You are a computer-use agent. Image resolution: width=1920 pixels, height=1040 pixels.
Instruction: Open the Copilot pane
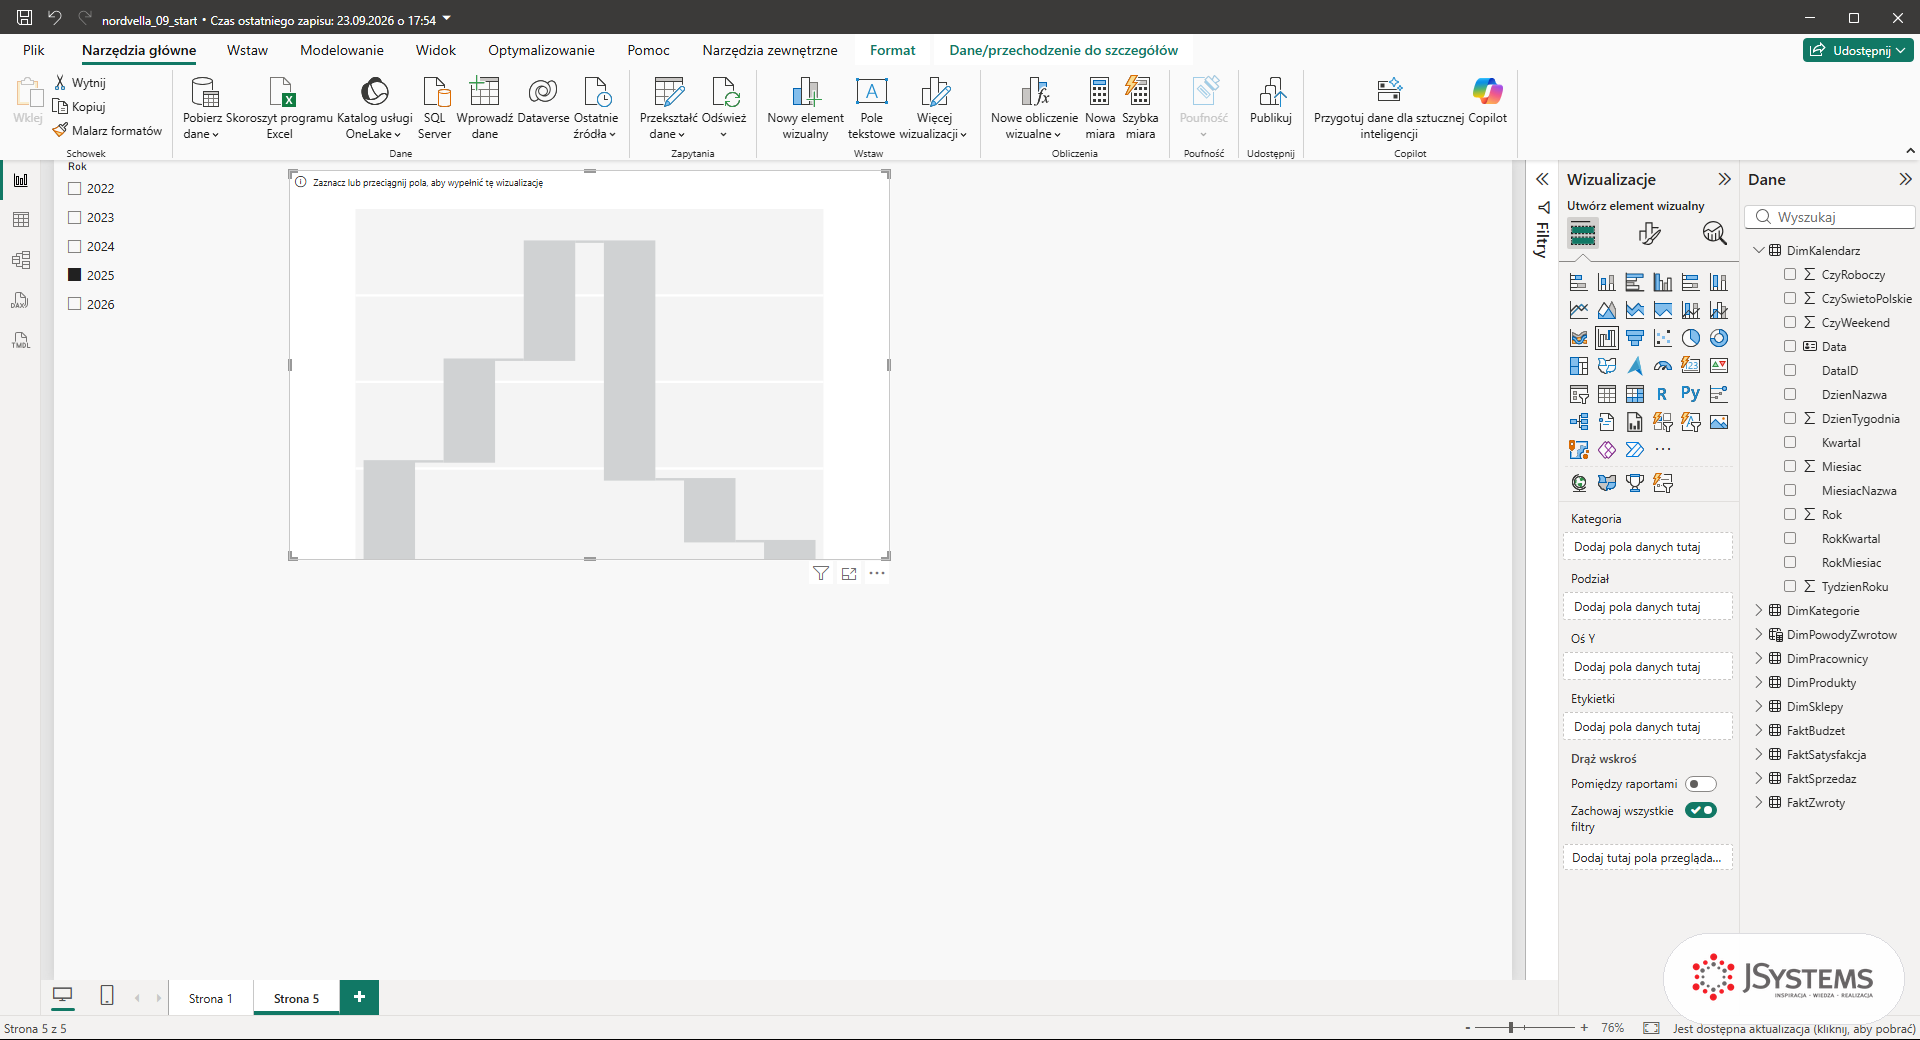pyautogui.click(x=1488, y=102)
